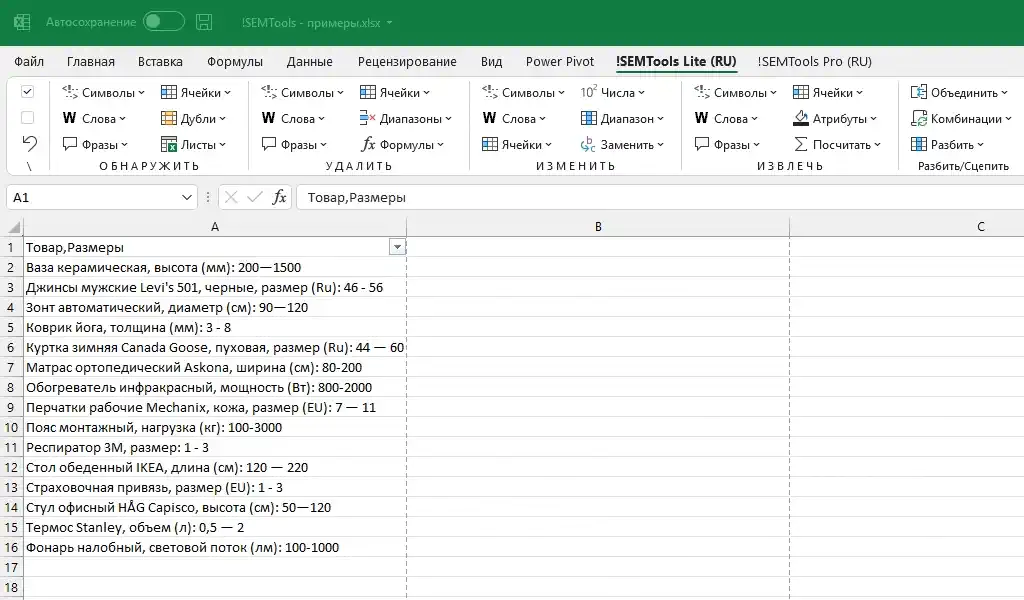The width and height of the screenshot is (1024, 600).
Task: Open Слова in the УДАЛИТЬ group
Action: [293, 119]
